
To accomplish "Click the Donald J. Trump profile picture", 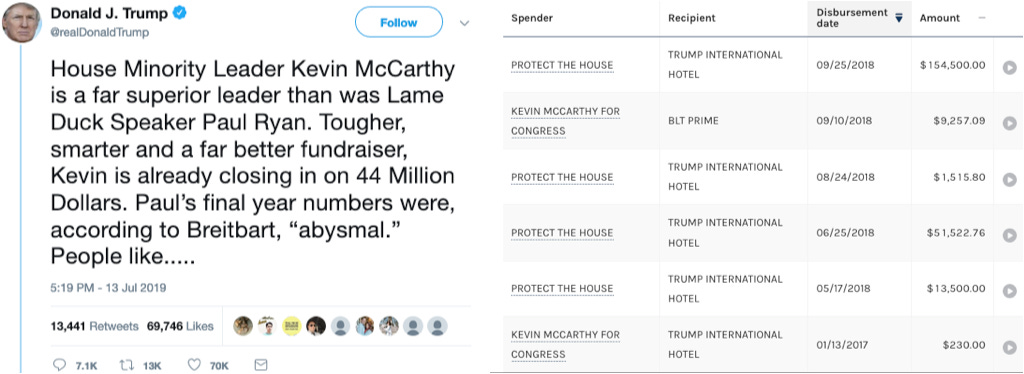I will (x=22, y=23).
